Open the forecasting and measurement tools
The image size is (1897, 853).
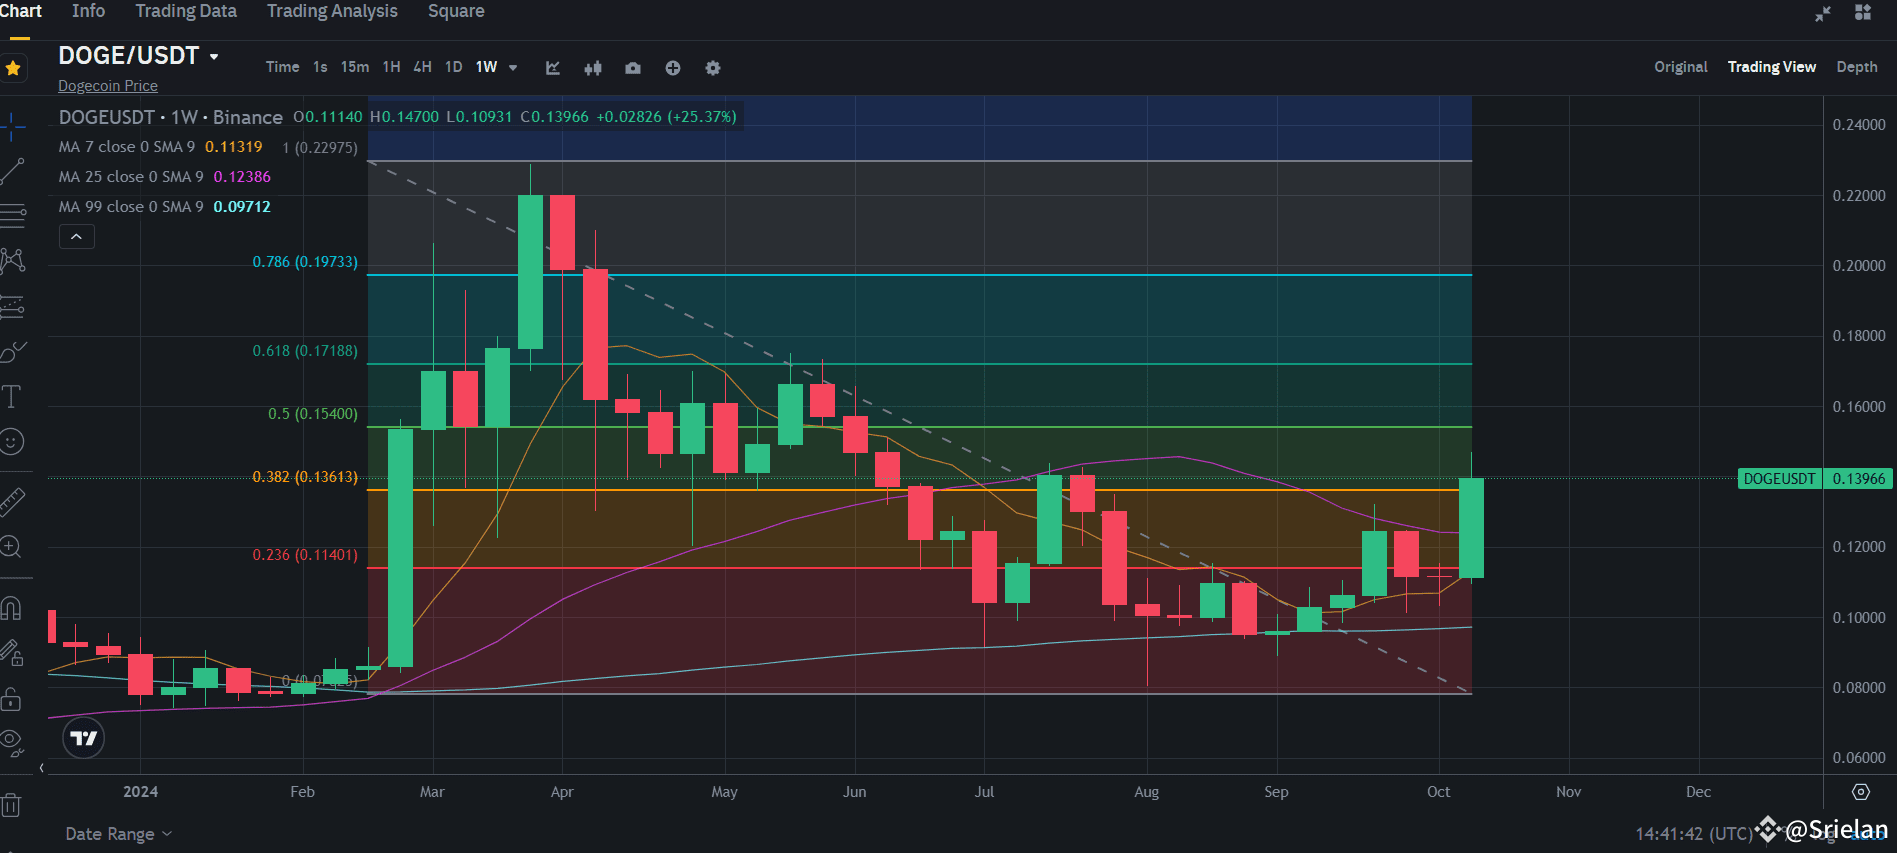pos(13,306)
